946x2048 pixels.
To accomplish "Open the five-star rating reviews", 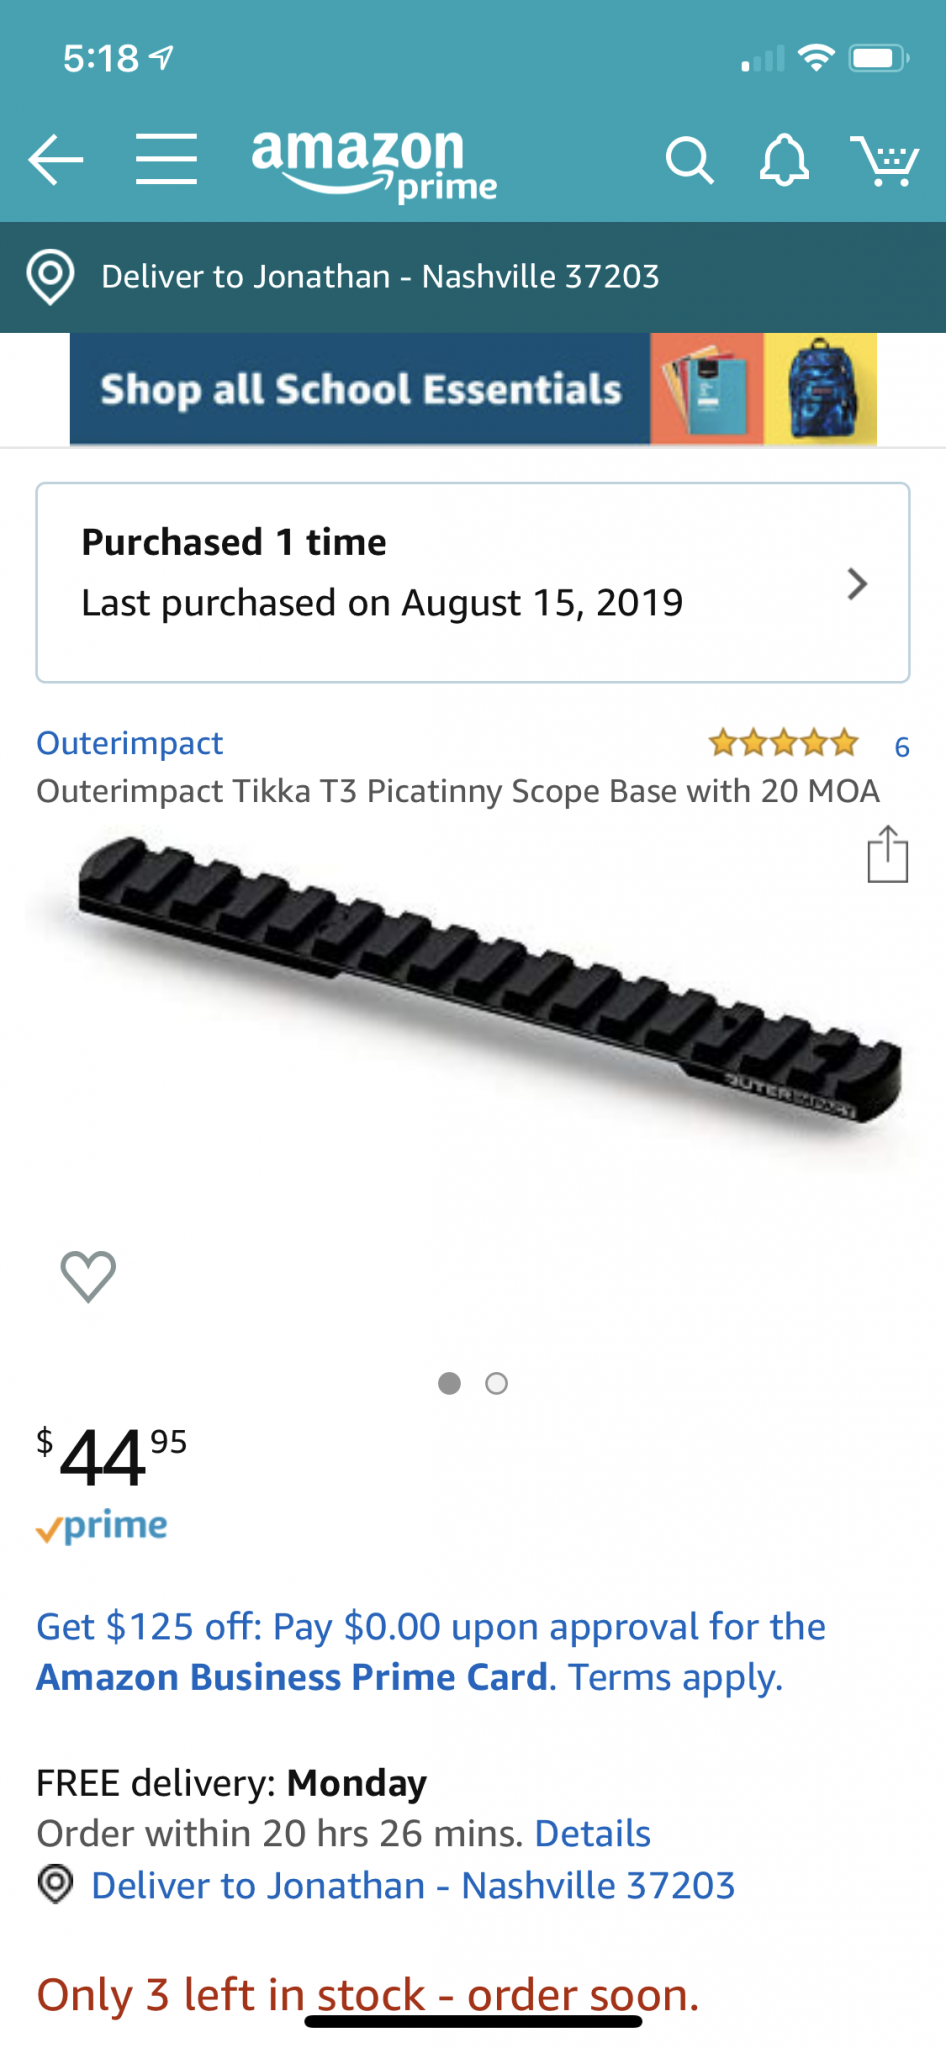I will pos(783,743).
